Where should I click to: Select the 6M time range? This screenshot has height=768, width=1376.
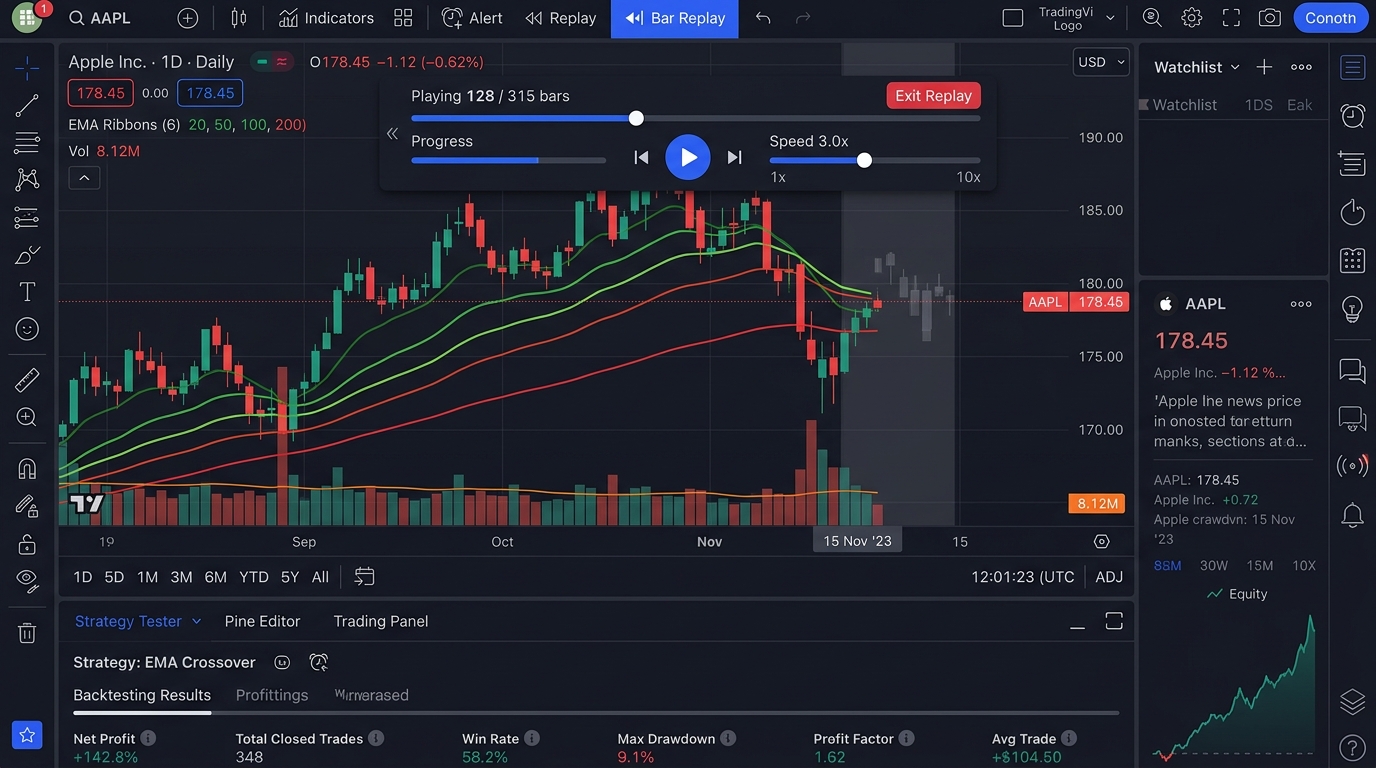tap(215, 577)
